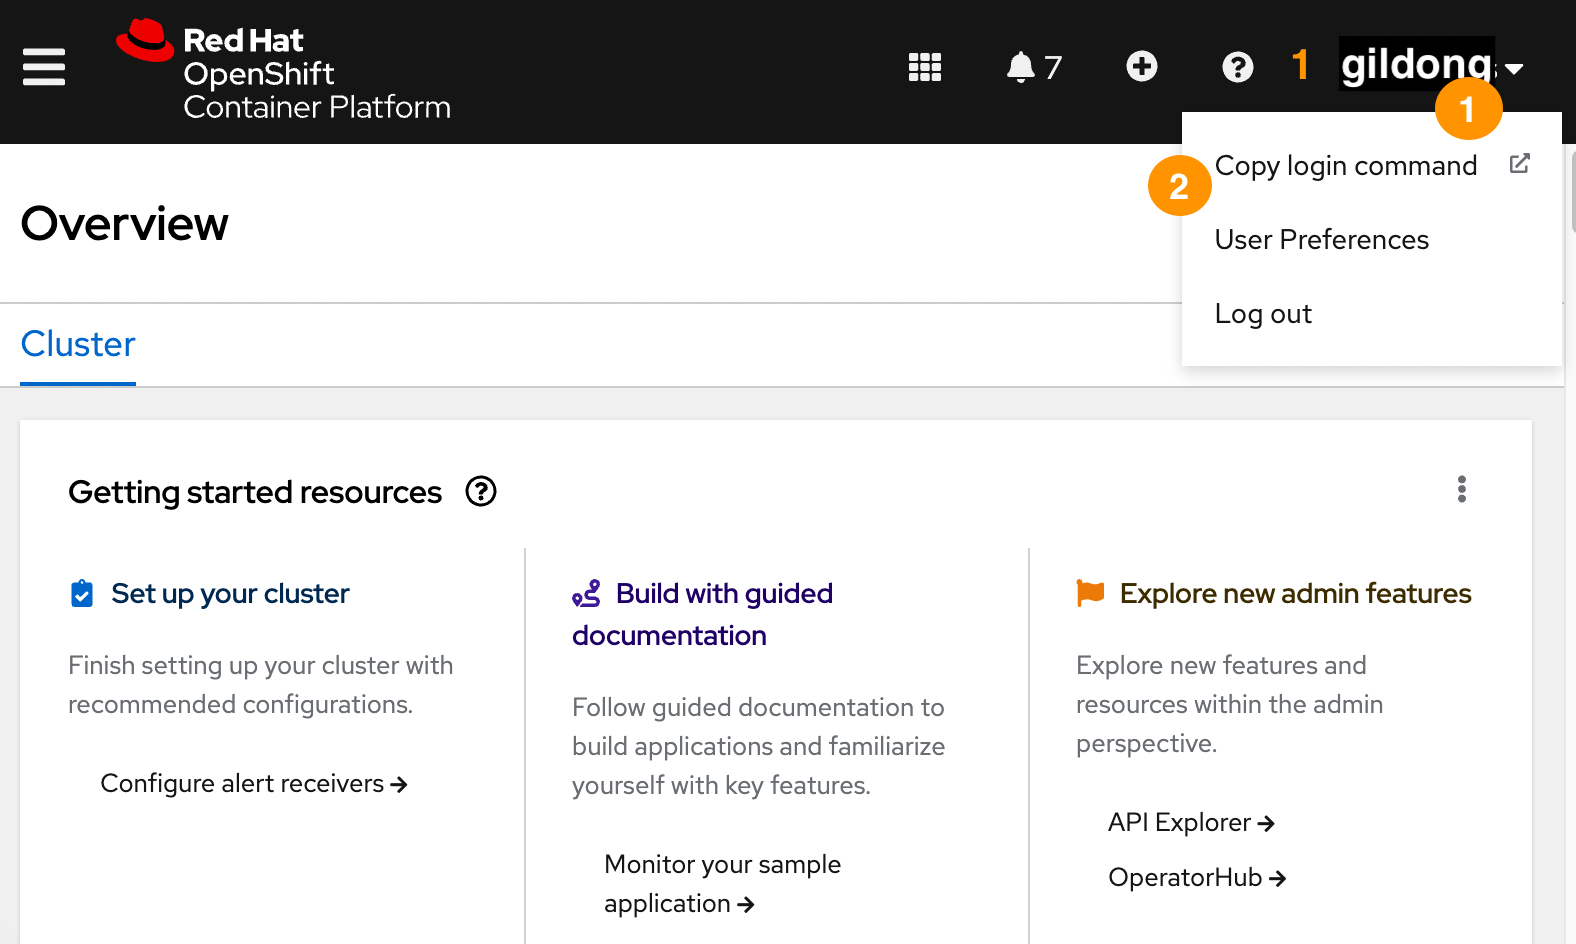Go to OperatorHub link
Image resolution: width=1576 pixels, height=944 pixels.
pos(1196,878)
